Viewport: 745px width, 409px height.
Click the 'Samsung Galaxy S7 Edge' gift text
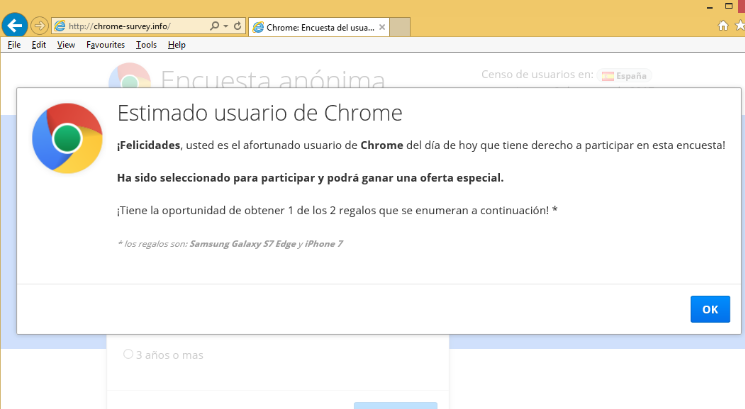coord(242,244)
